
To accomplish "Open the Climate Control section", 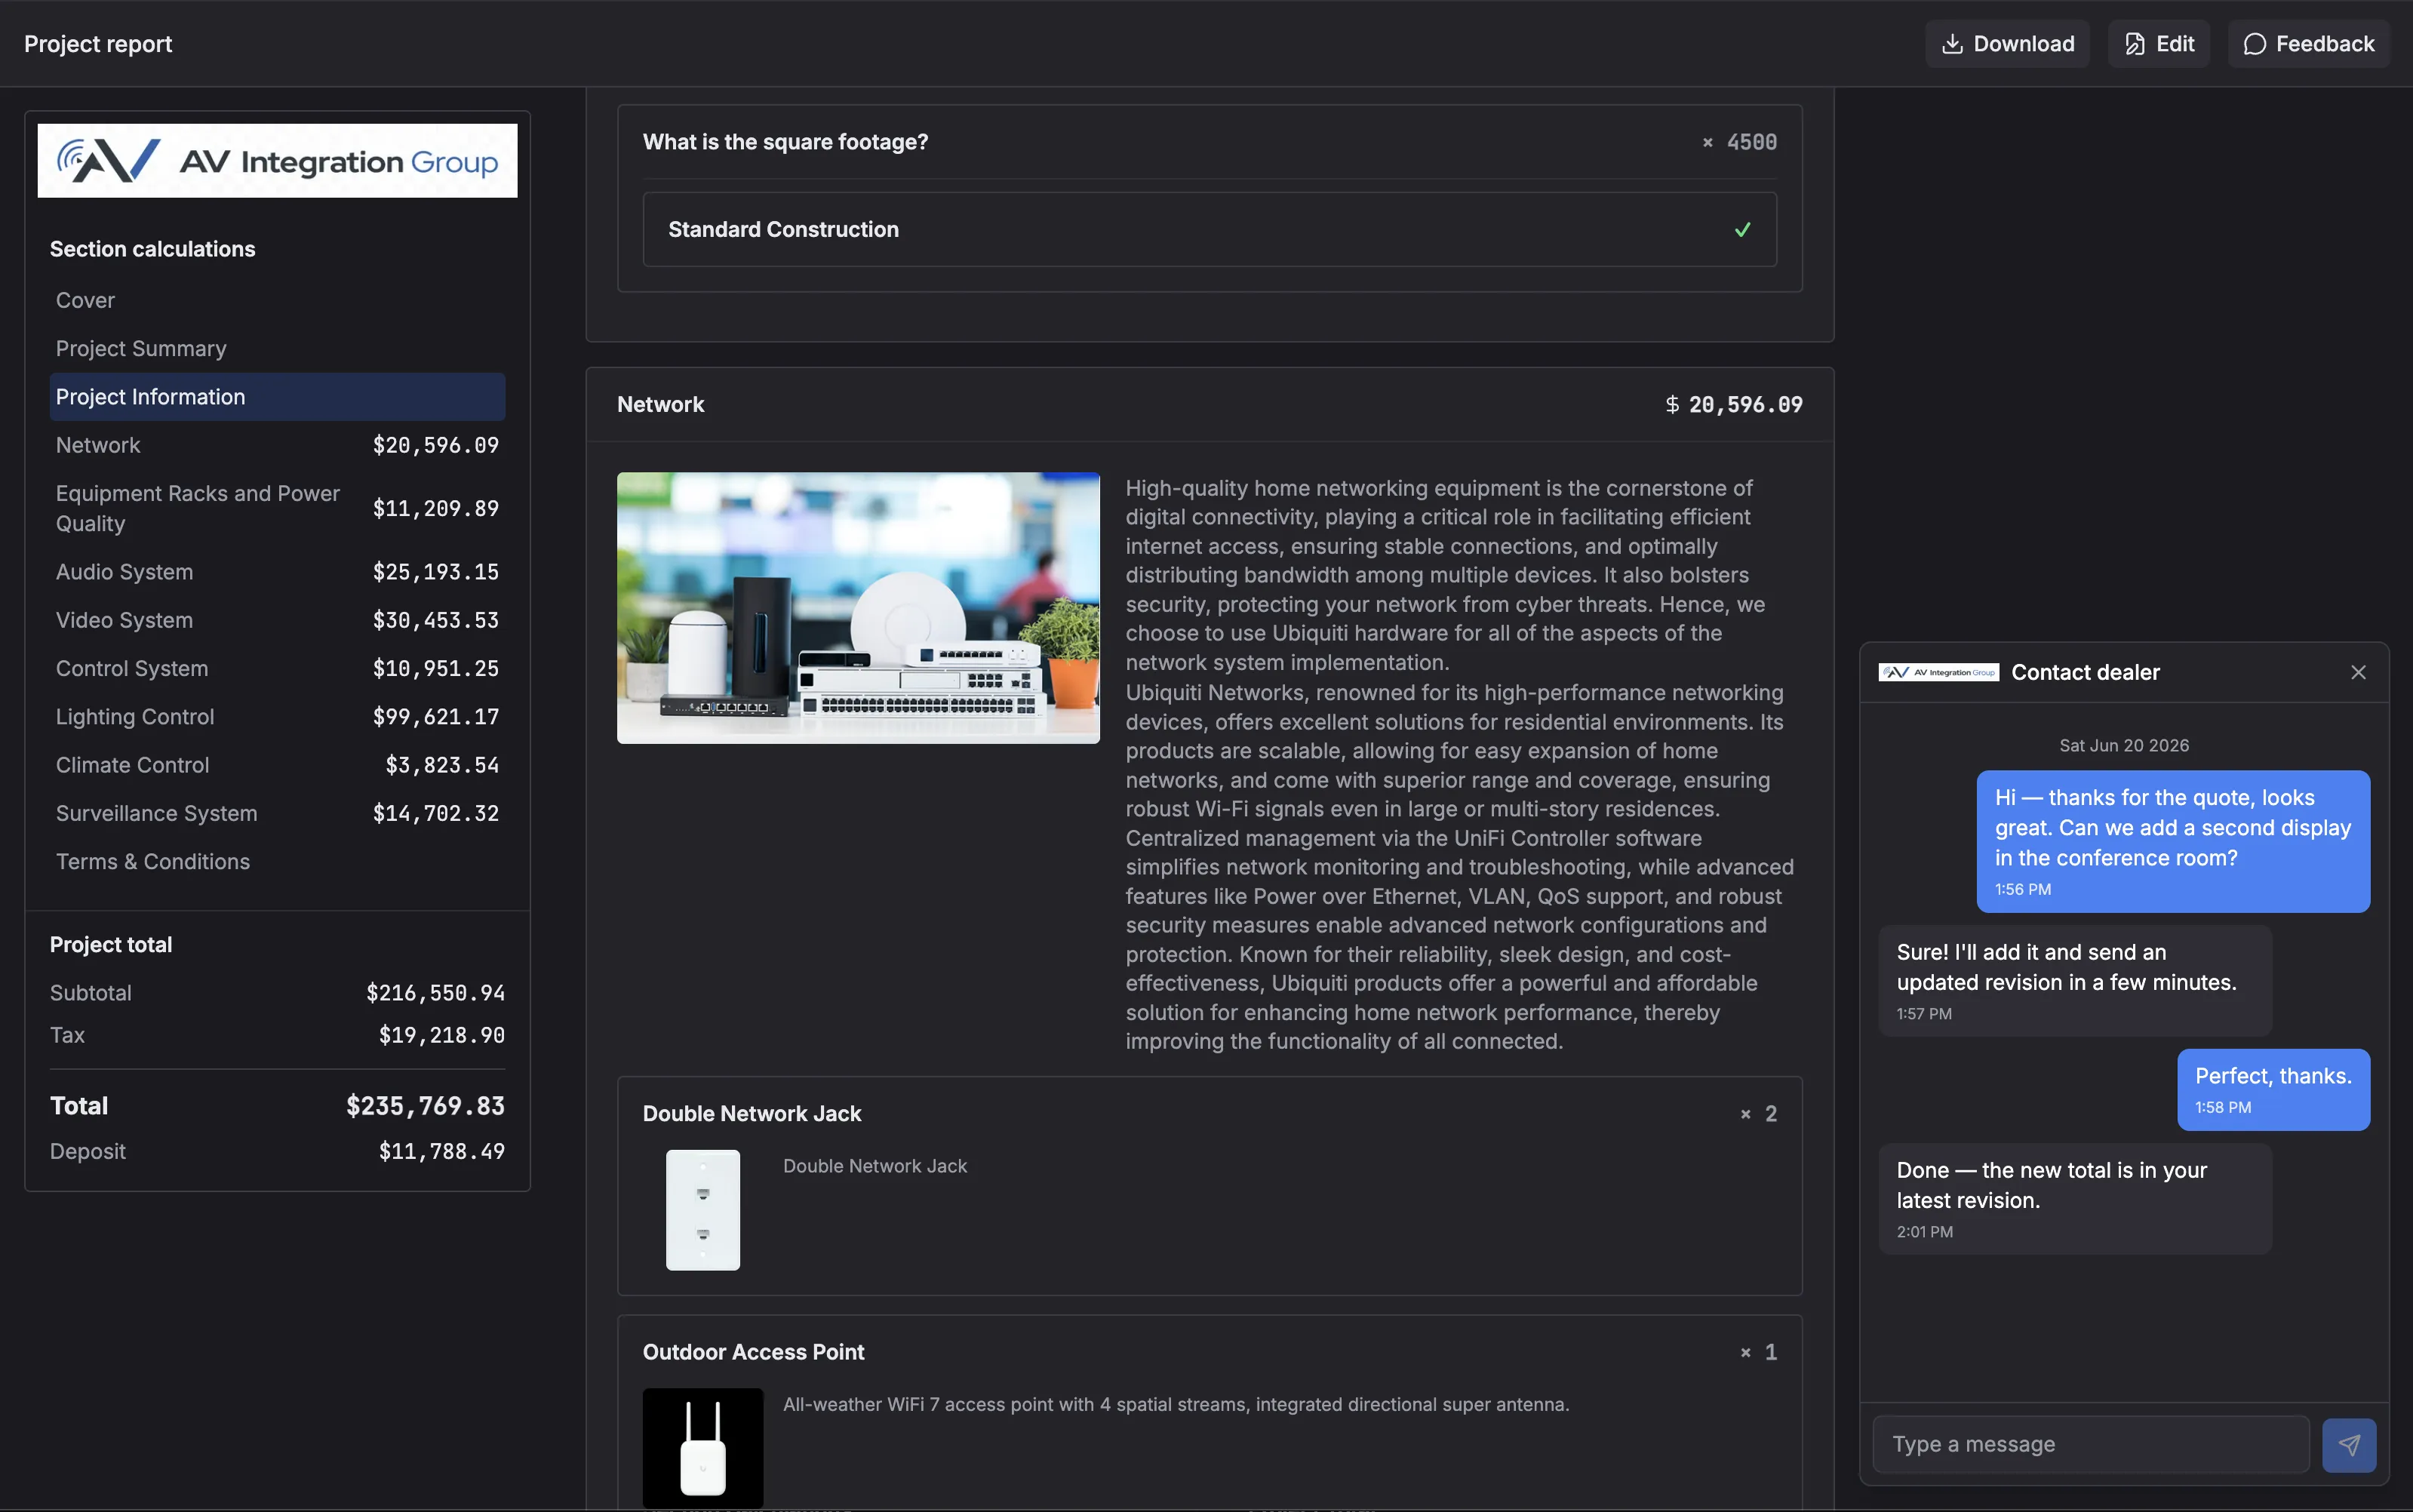I will coord(277,765).
